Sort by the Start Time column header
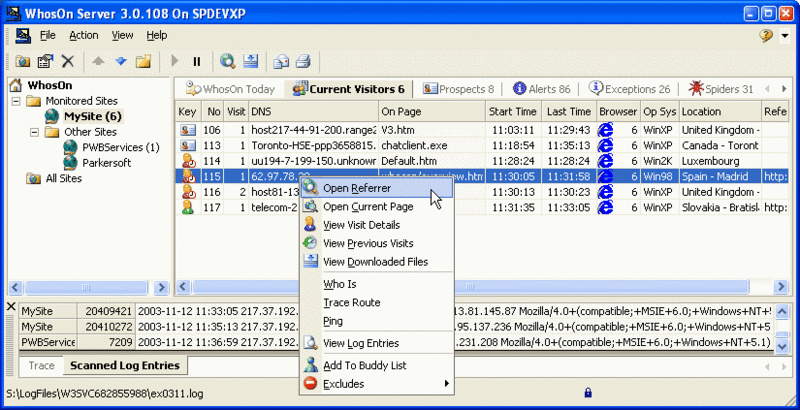Image resolution: width=800 pixels, height=410 pixels. pyautogui.click(x=513, y=112)
